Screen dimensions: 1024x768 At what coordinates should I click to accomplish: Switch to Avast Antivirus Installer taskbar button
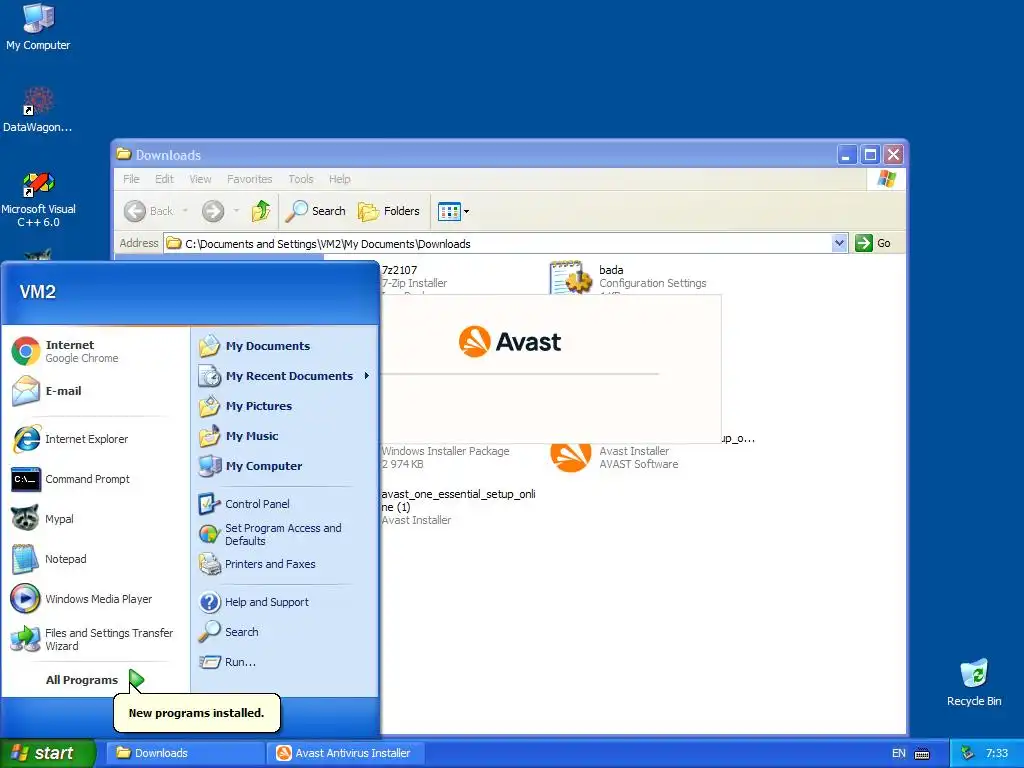pos(346,753)
